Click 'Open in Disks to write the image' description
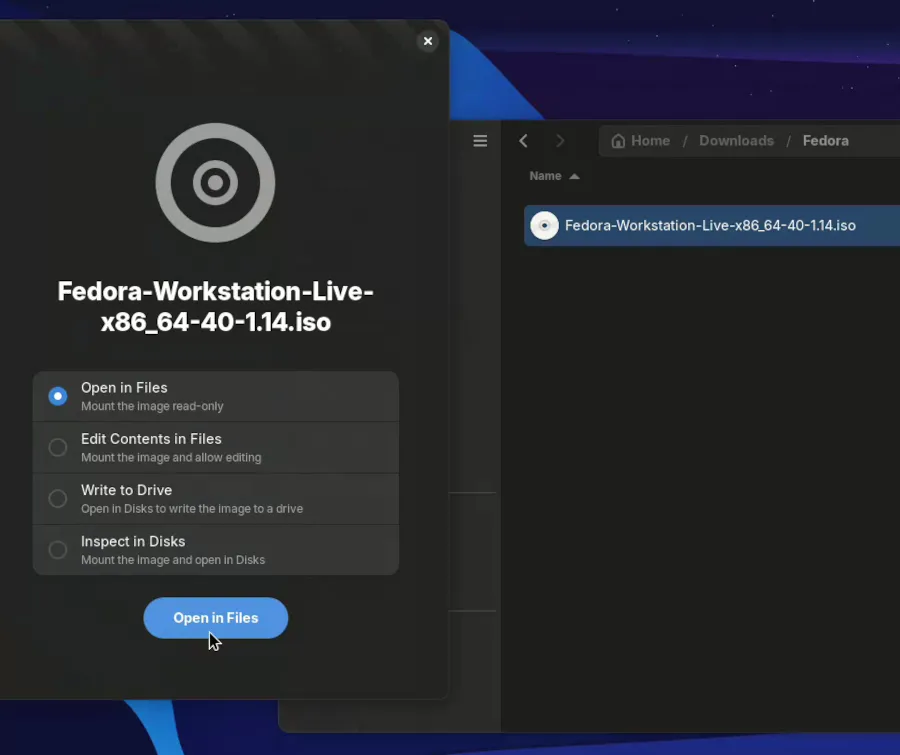The height and width of the screenshot is (755, 900). click(192, 509)
